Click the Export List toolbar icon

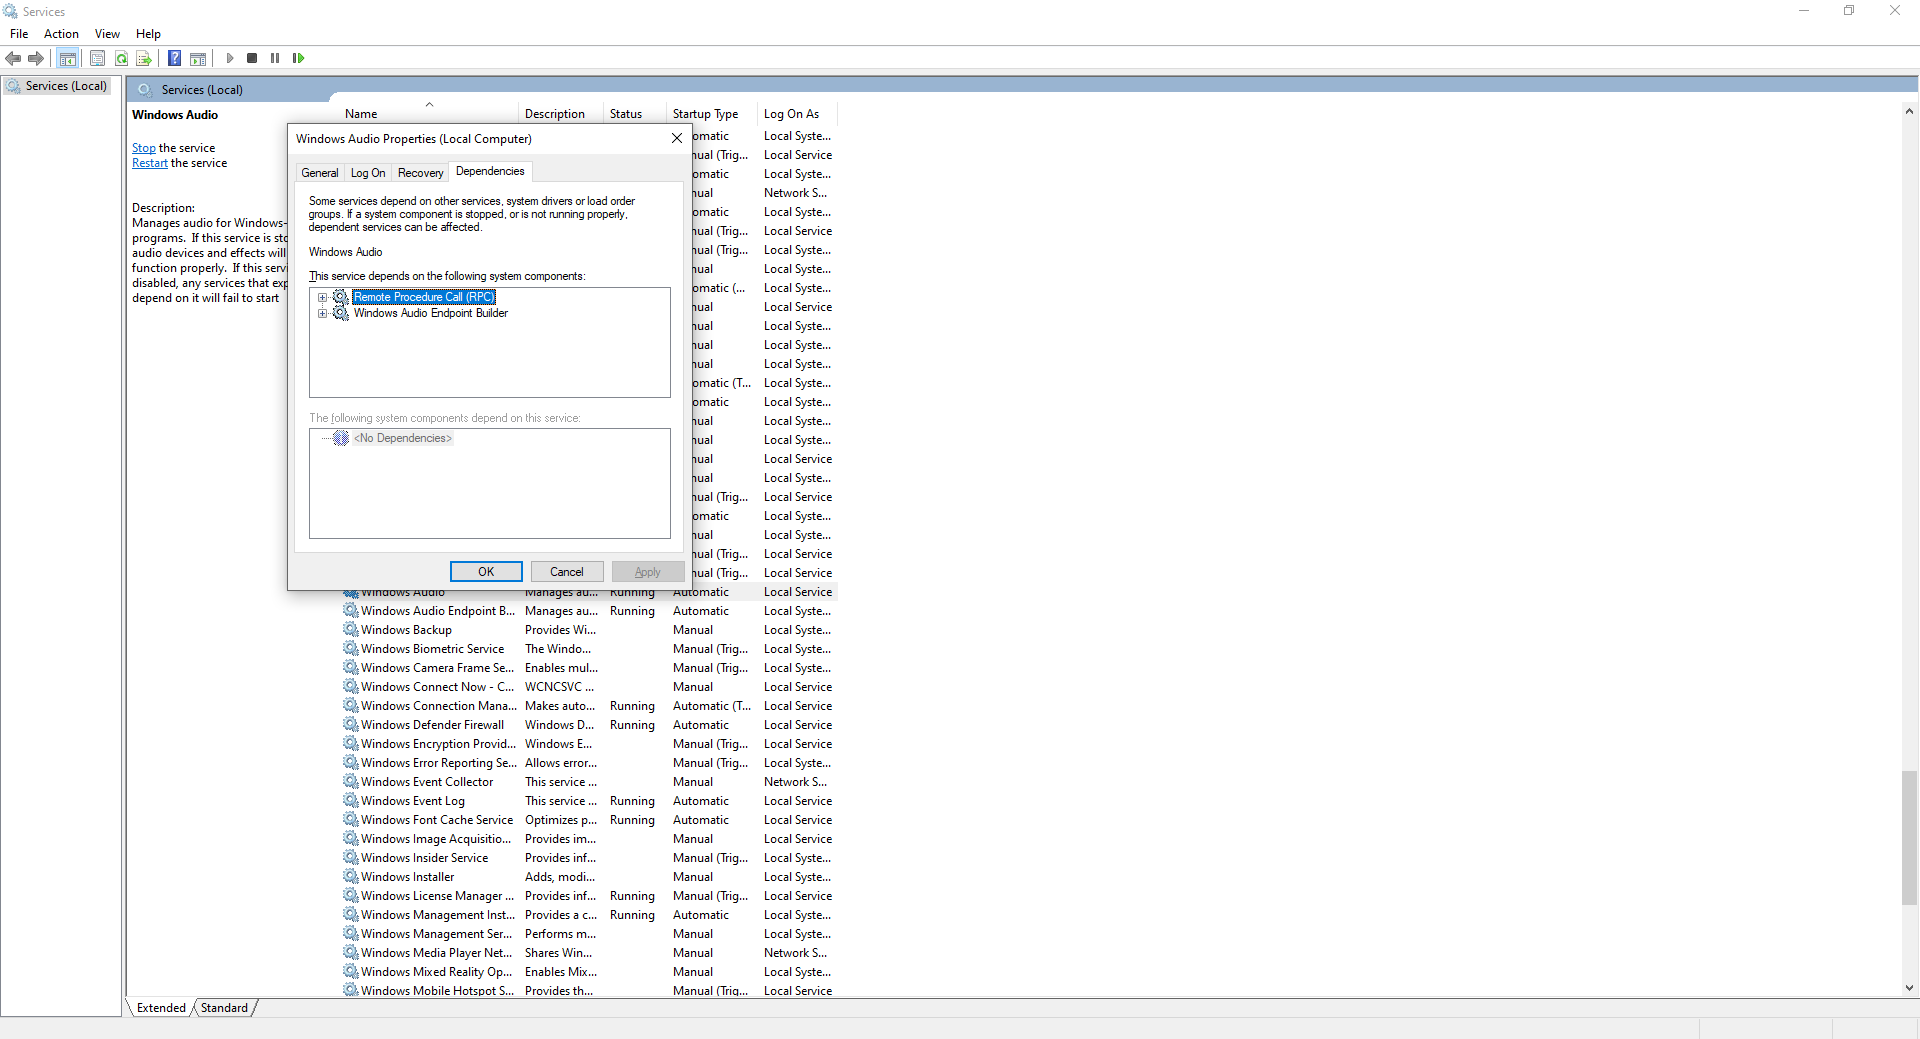click(x=144, y=58)
